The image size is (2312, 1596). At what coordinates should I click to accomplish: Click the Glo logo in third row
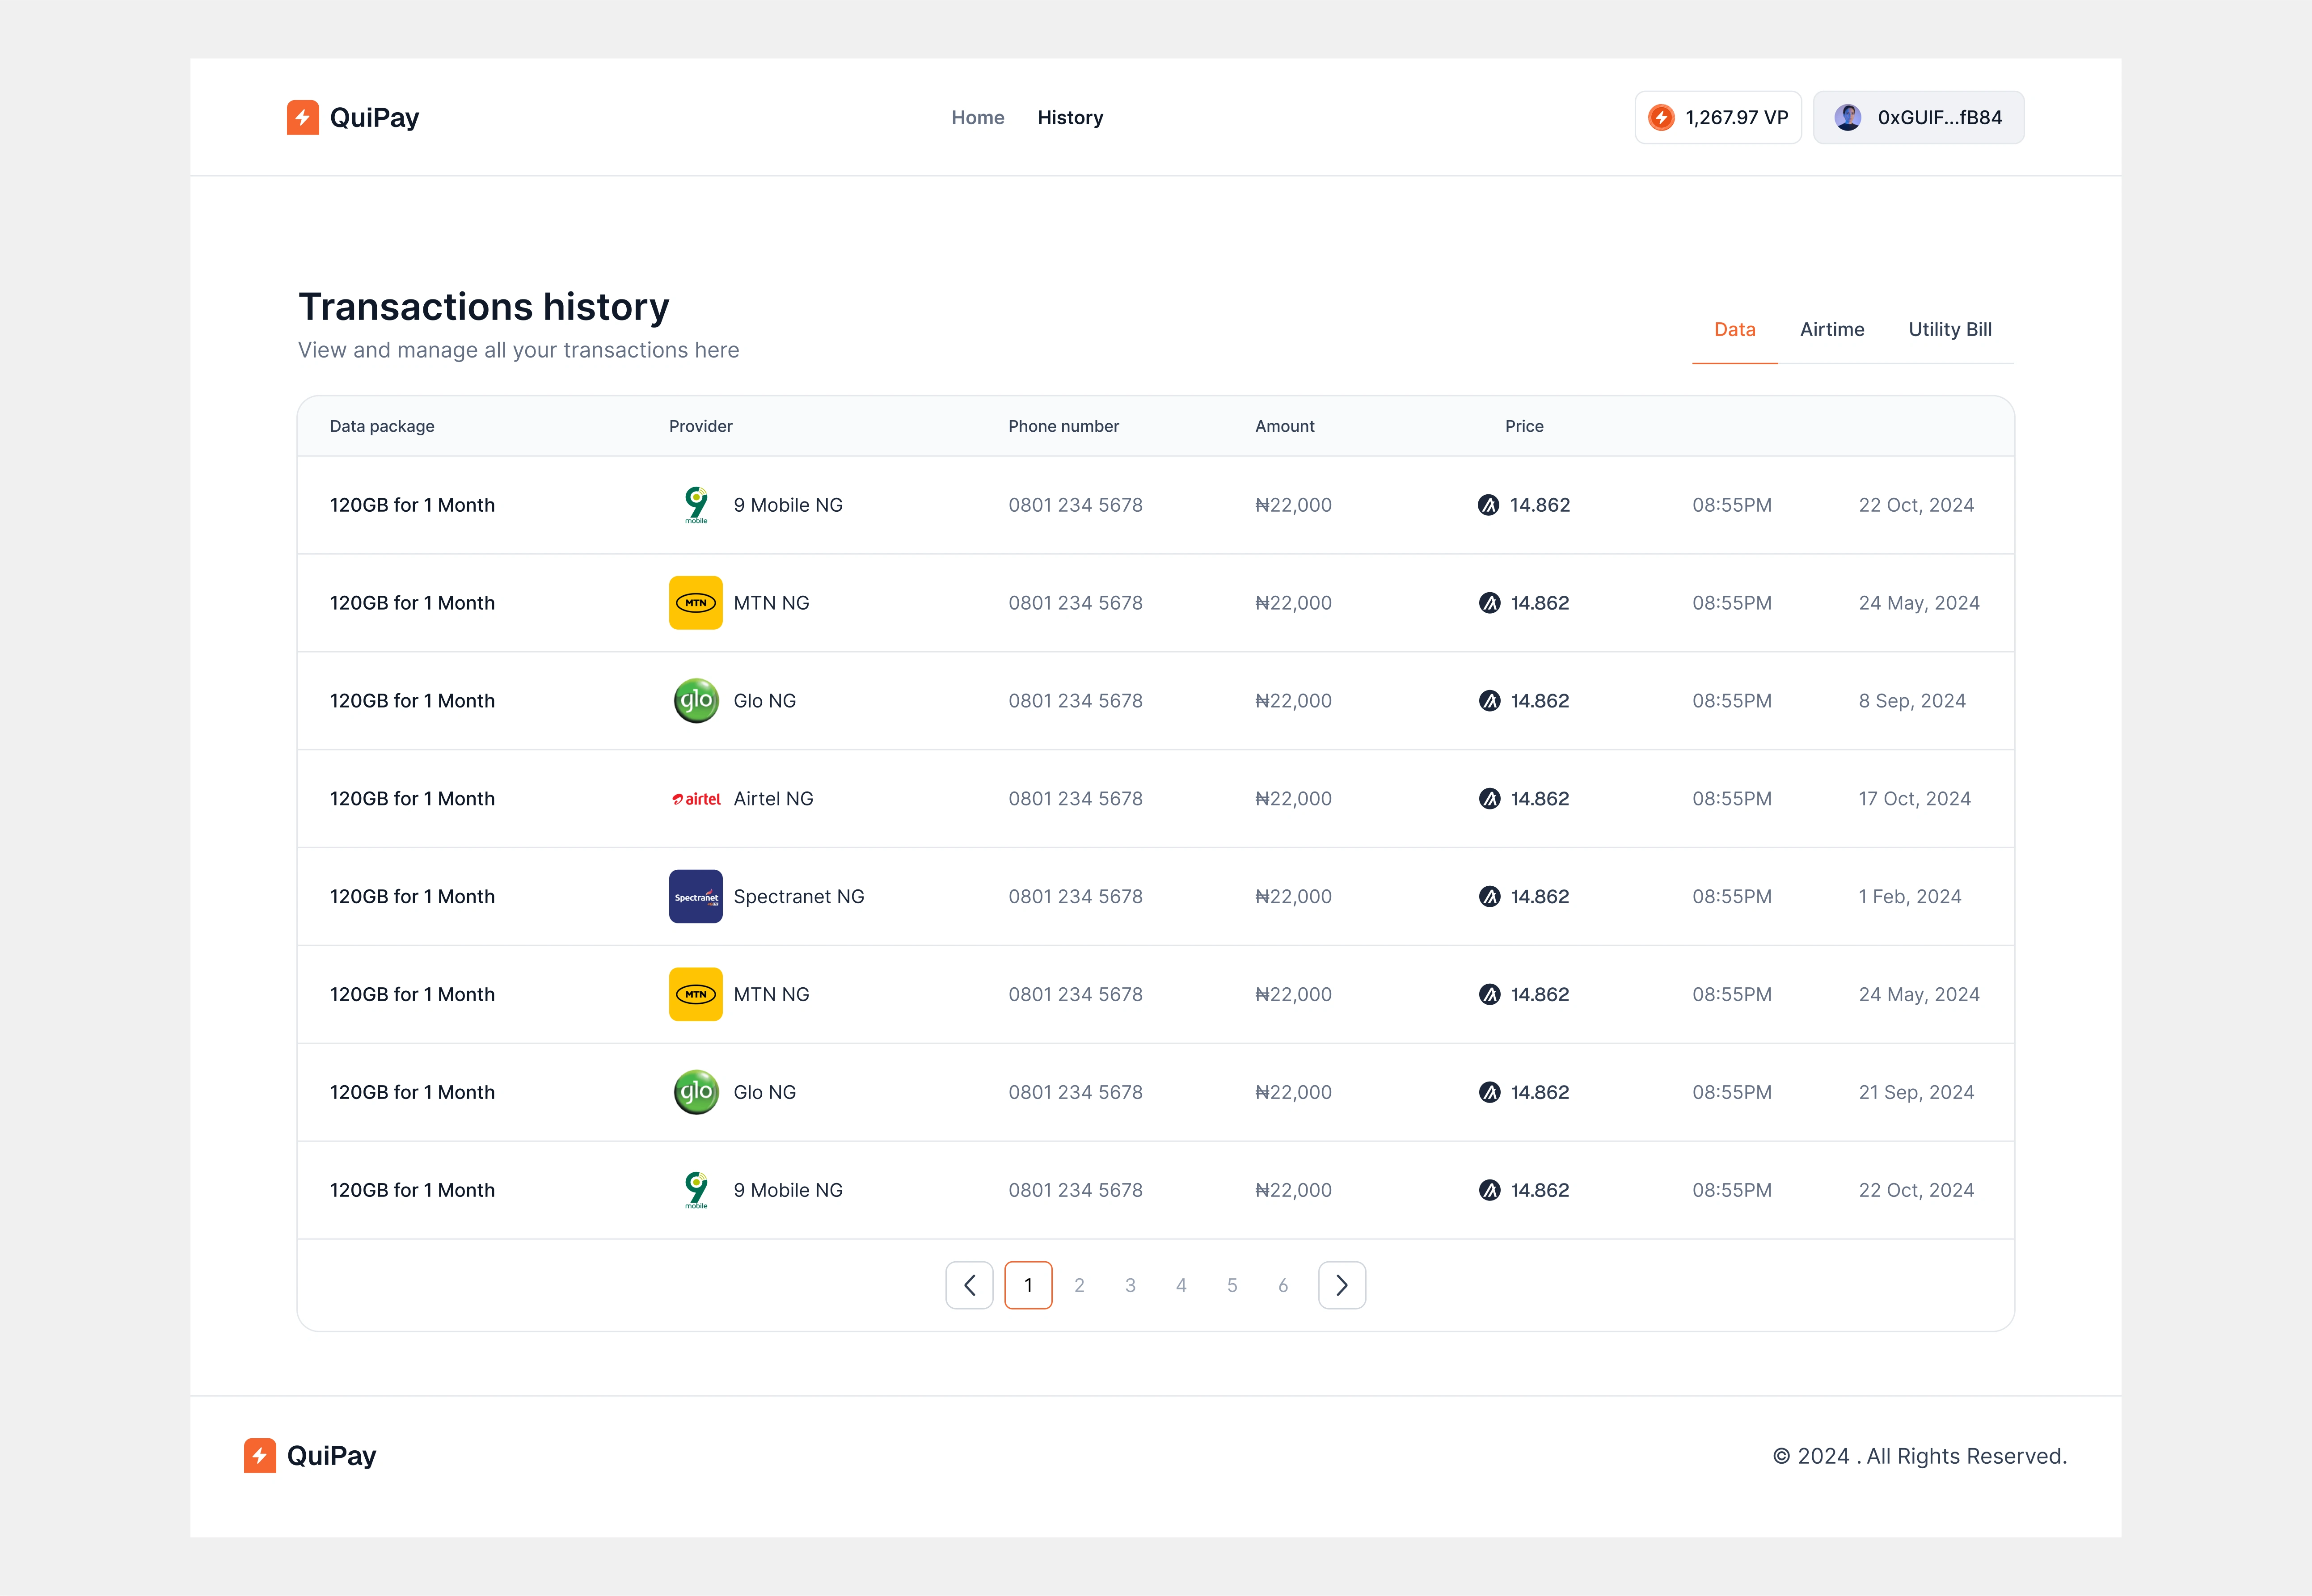[x=696, y=701]
